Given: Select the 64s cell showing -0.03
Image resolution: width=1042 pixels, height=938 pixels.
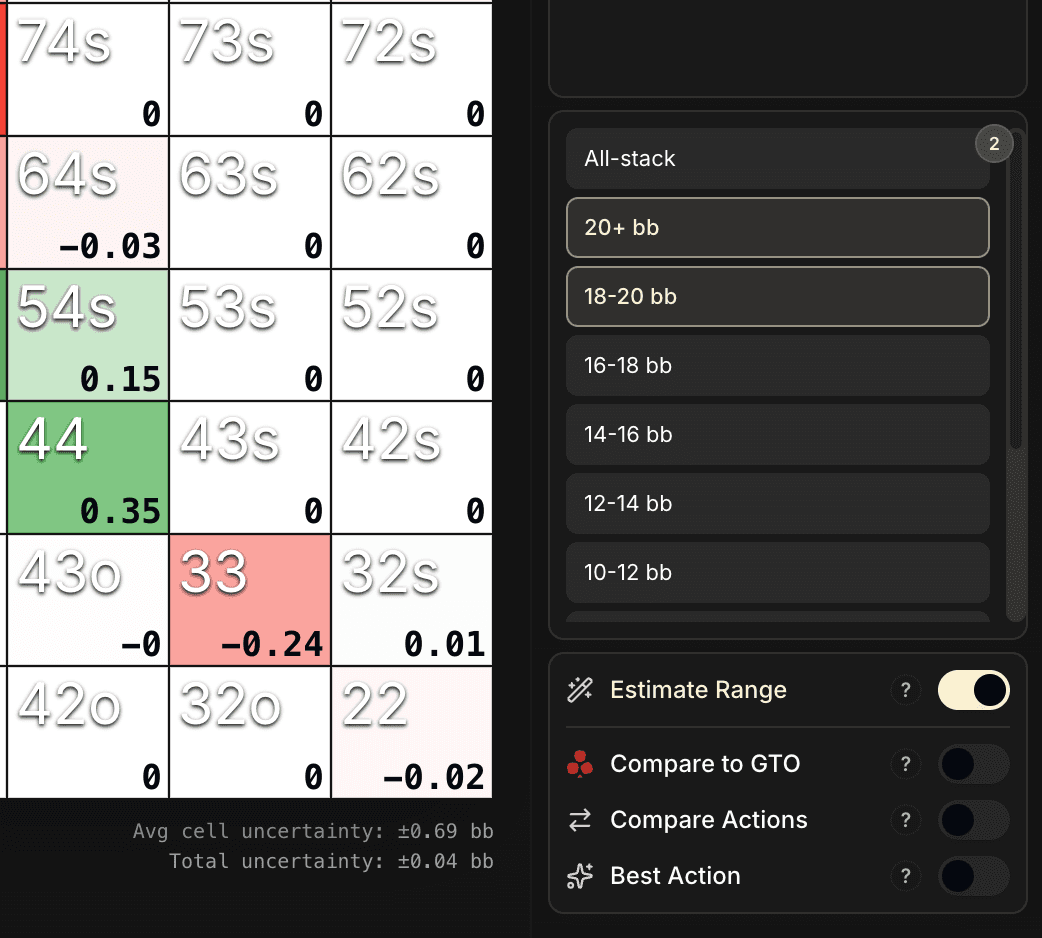Looking at the screenshot, I should pyautogui.click(x=88, y=203).
